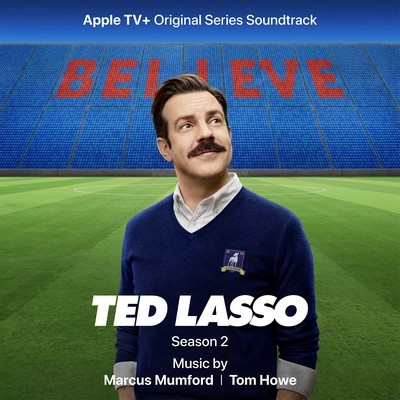
Task: Click the left grey sleeve cuff
Action: coord(126,375)
